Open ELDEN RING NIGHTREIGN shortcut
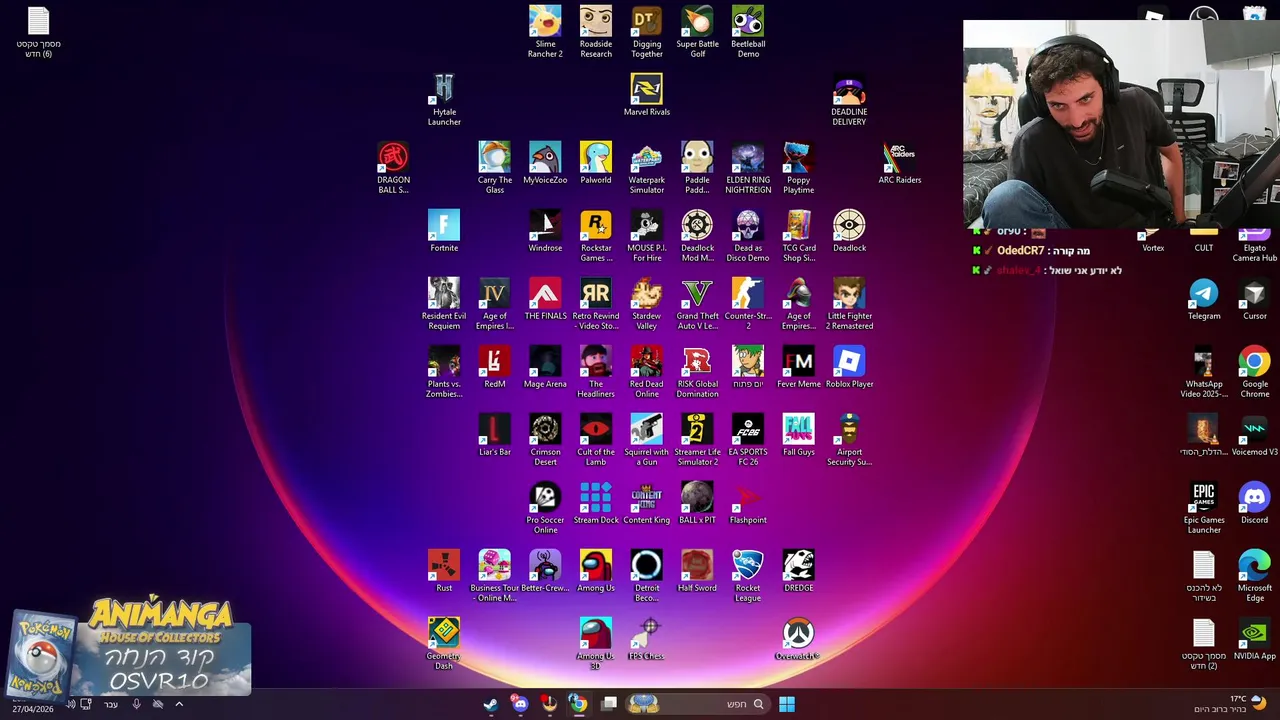 click(748, 168)
